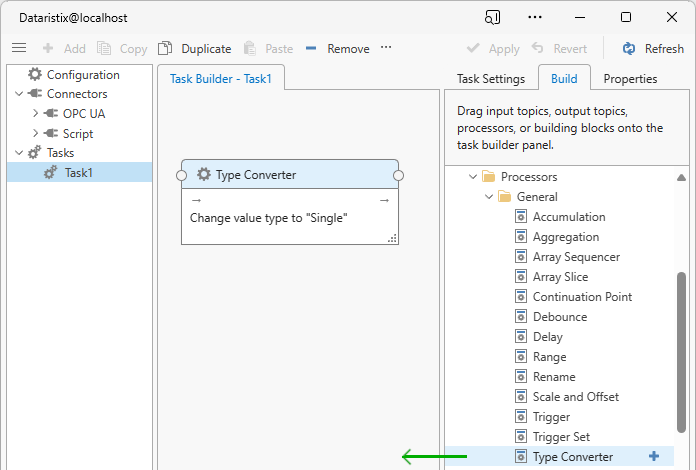Click the Paste button label
696x470 pixels.
279,48
